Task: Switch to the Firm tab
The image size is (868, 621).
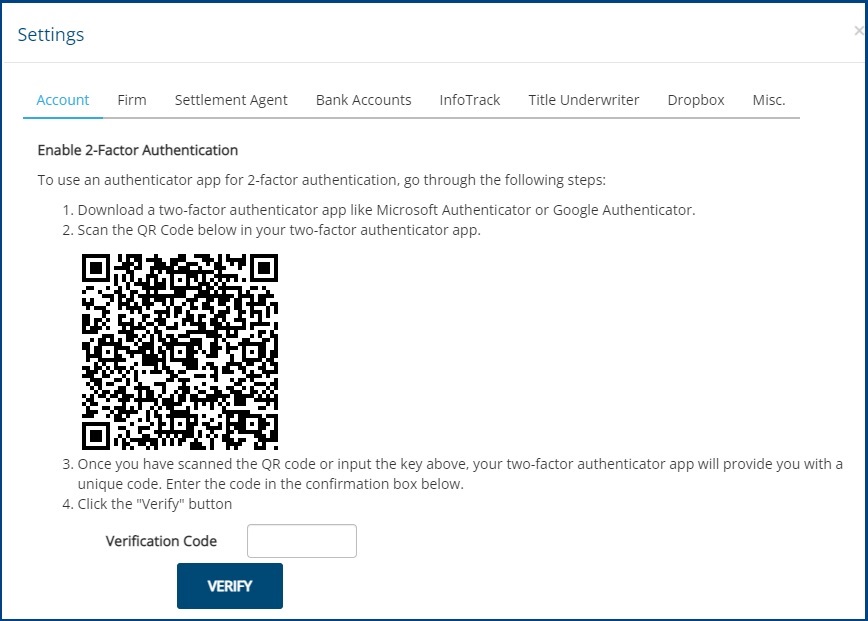Action: click(x=131, y=100)
